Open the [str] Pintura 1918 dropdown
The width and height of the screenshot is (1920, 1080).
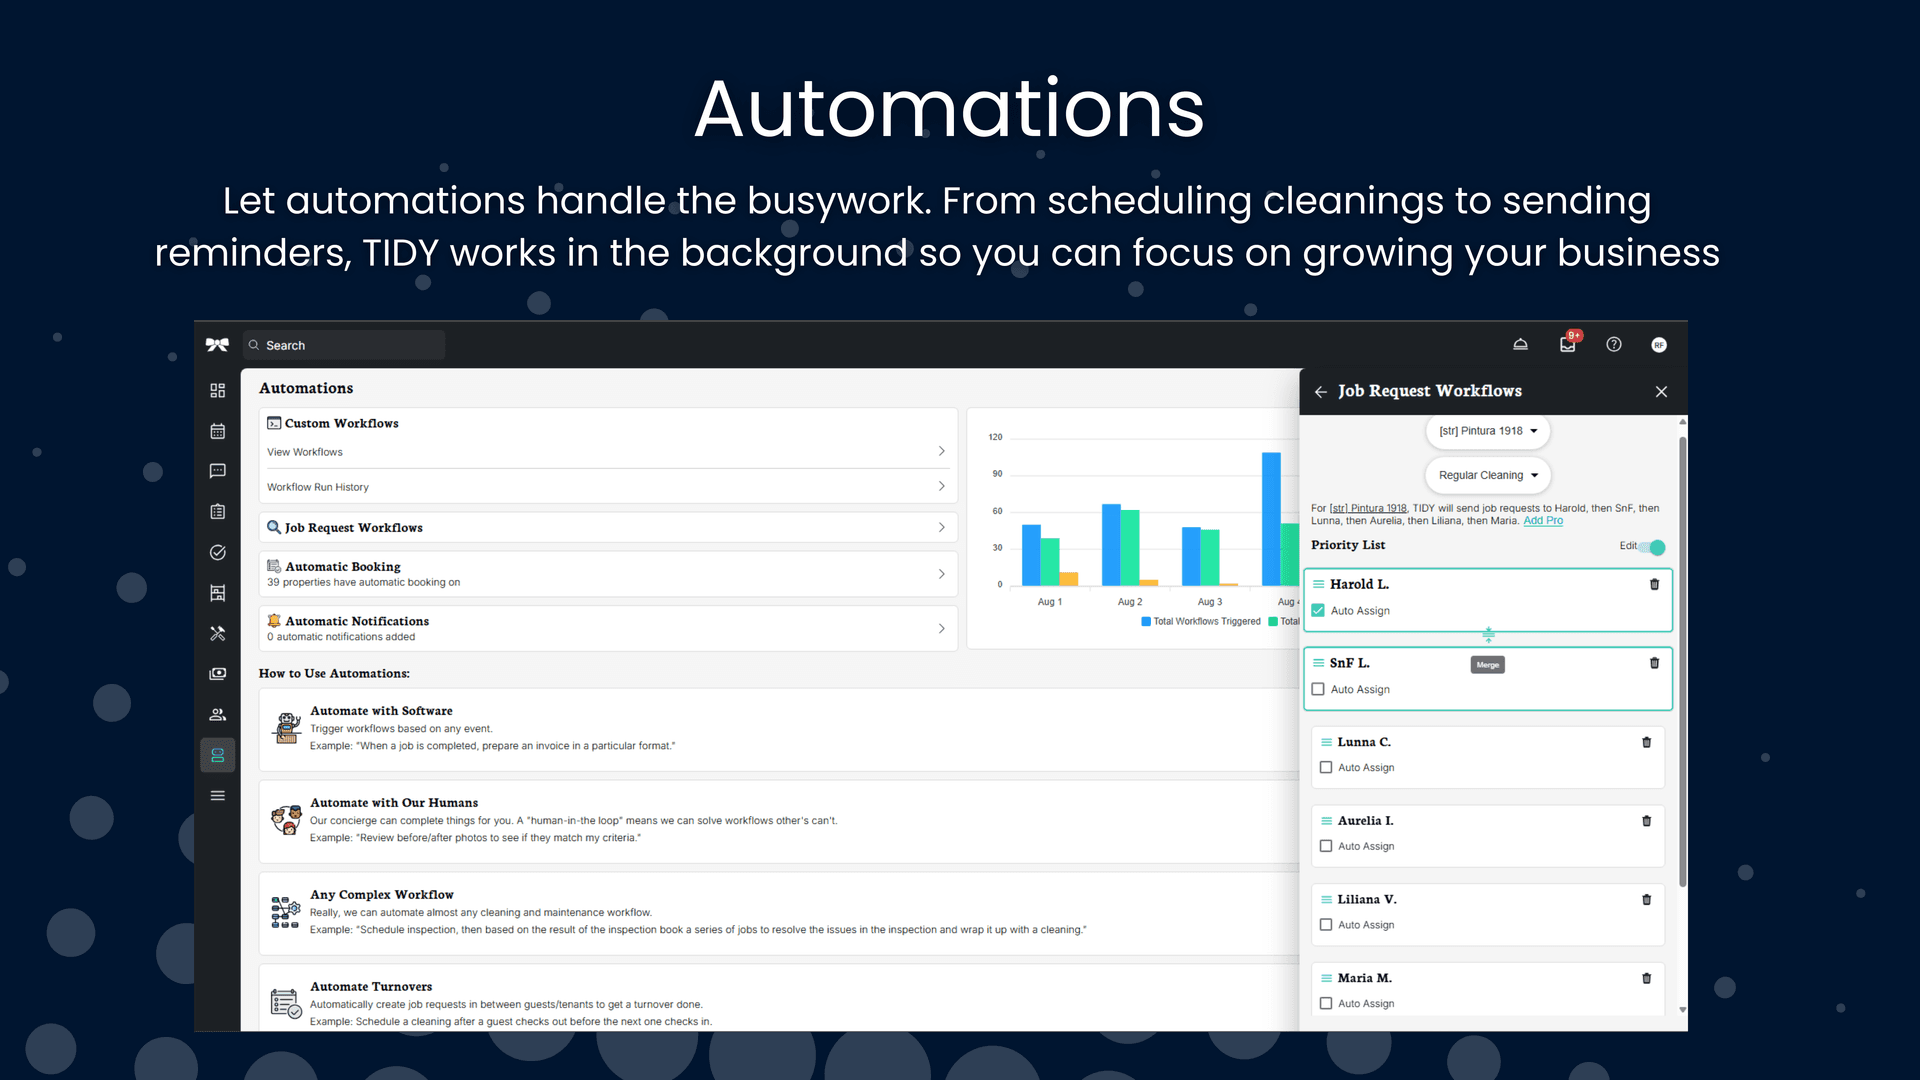(x=1487, y=430)
